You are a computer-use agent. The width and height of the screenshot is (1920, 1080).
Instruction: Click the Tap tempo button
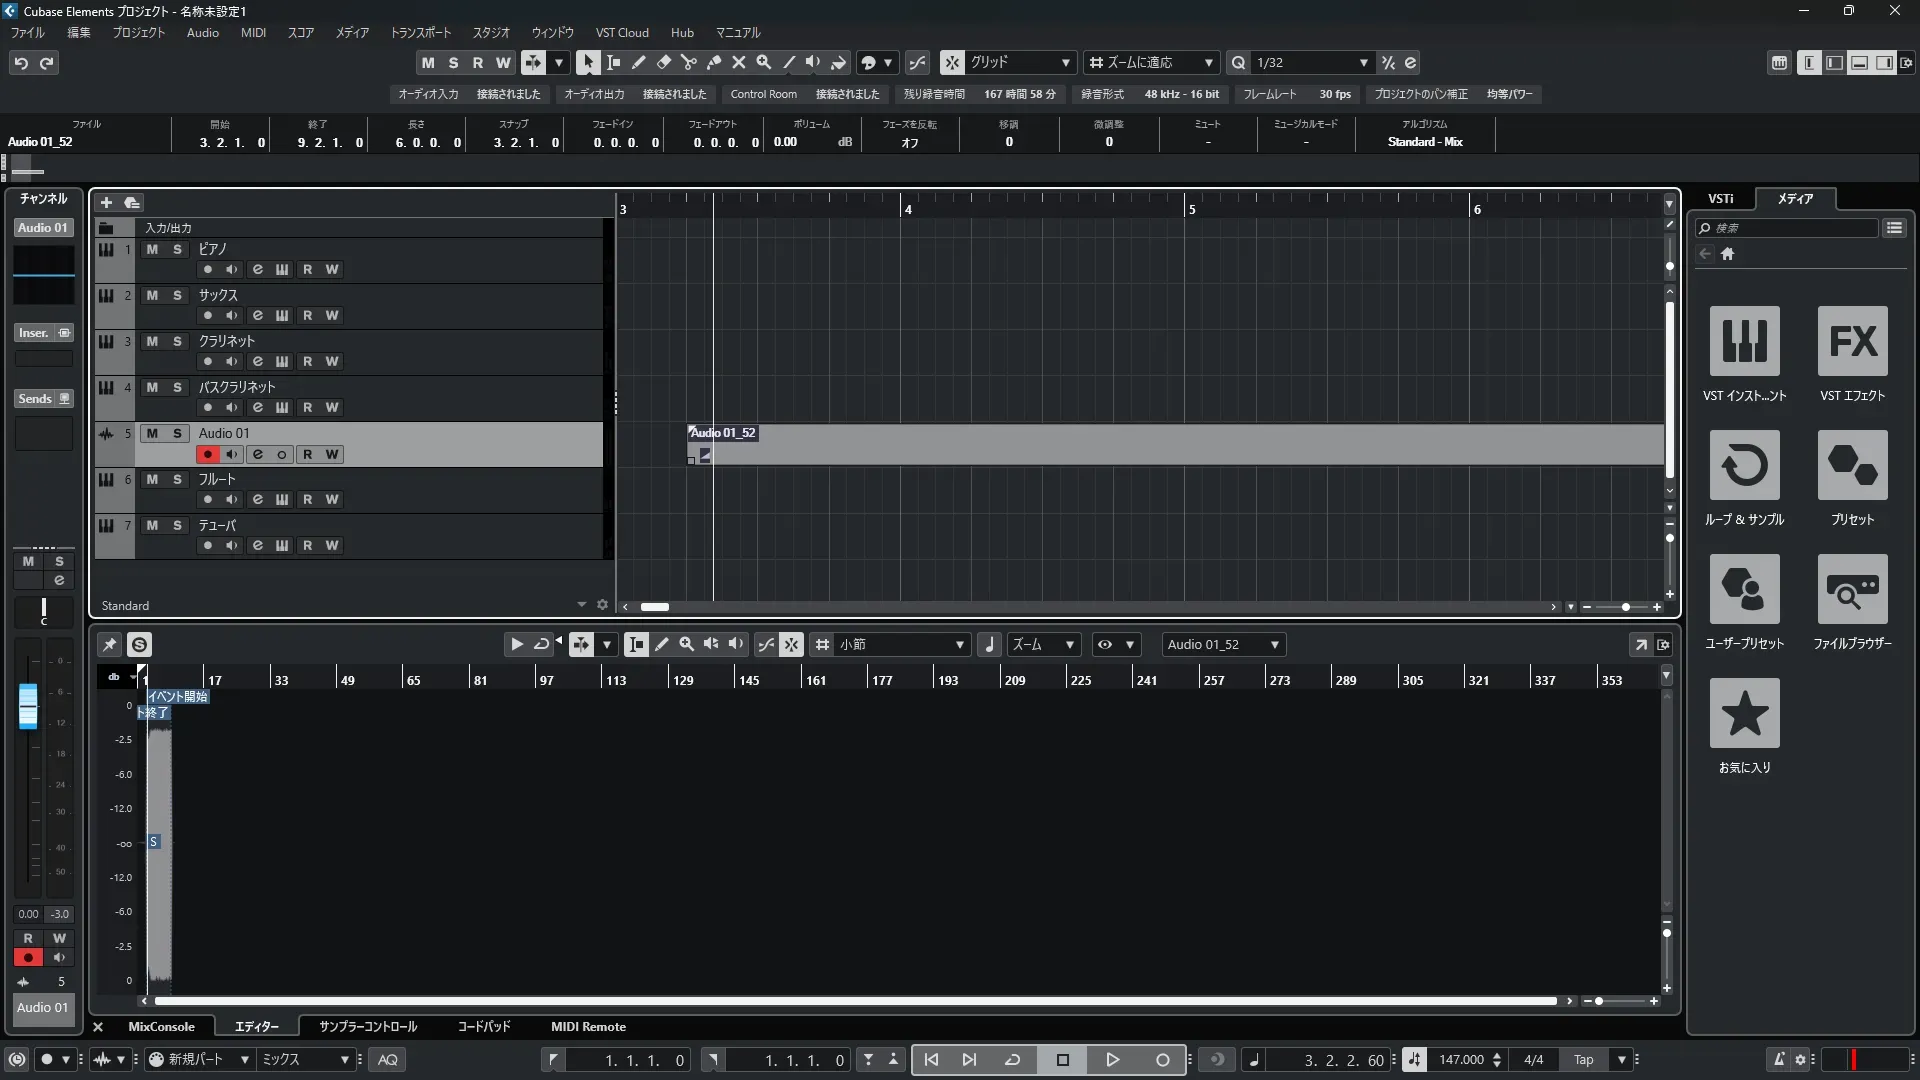coord(1583,1059)
